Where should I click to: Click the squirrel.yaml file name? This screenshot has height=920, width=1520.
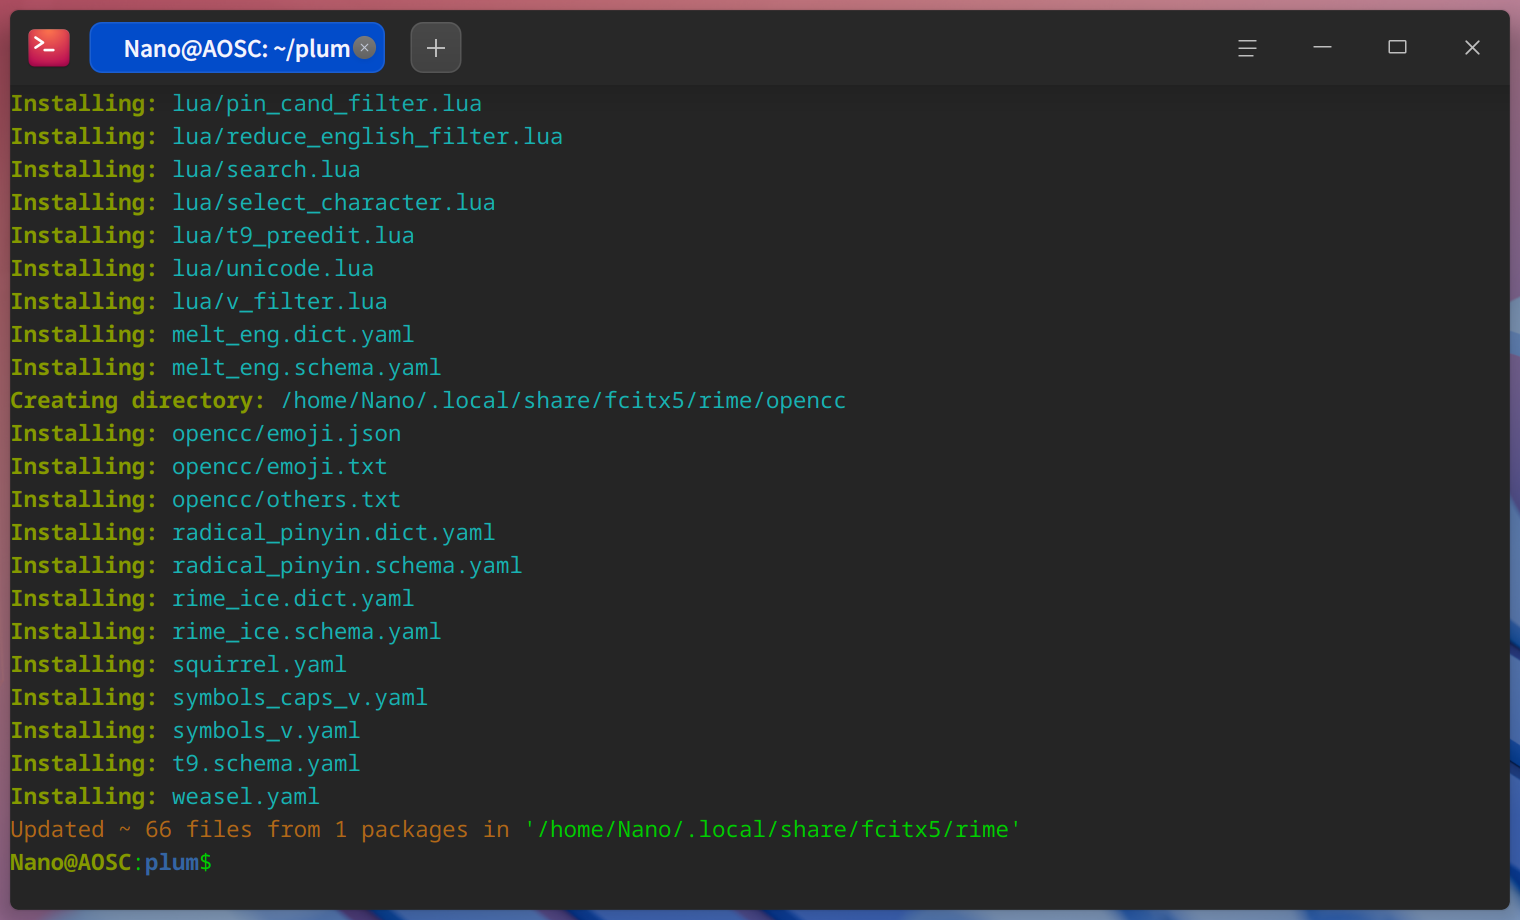(x=259, y=665)
